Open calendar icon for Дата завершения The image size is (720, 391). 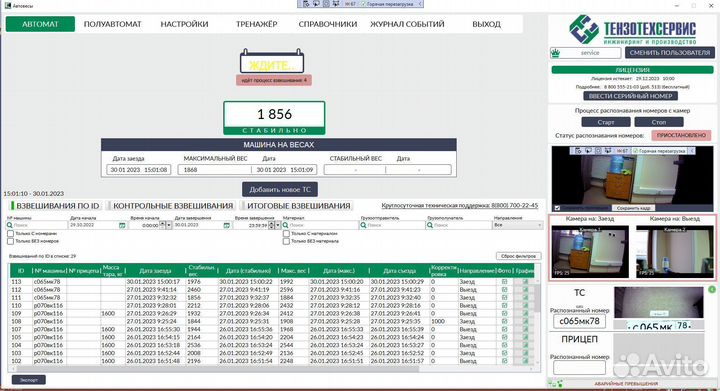pos(226,225)
